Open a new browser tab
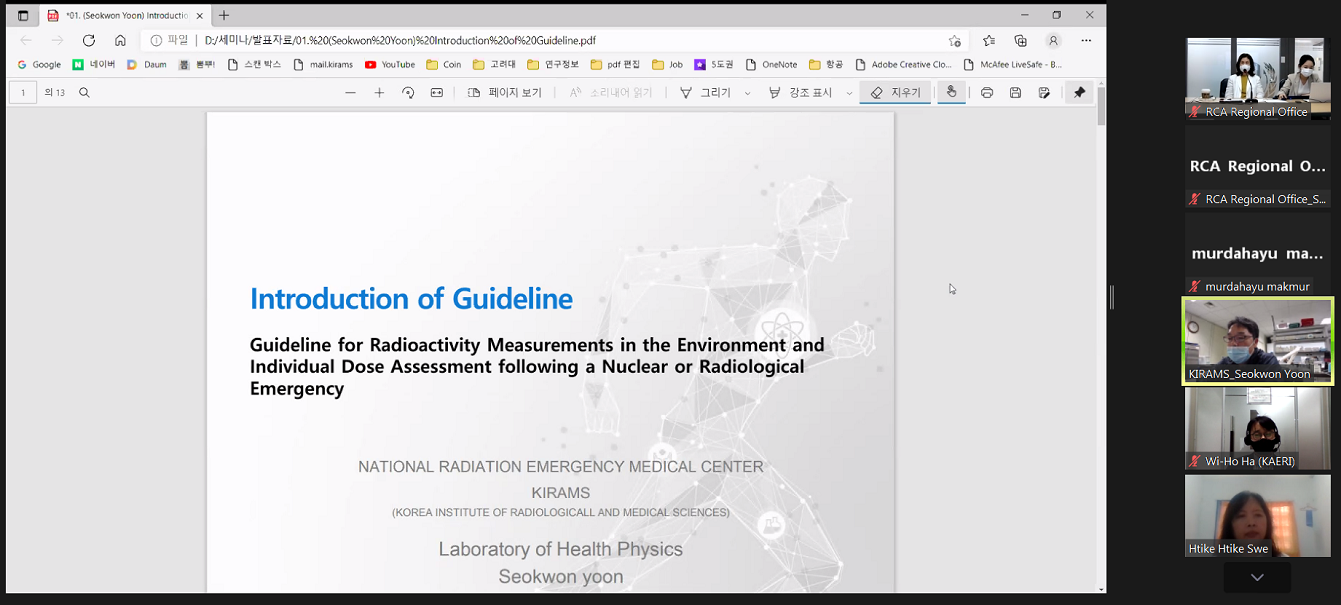Screen dimensions: 1341x605 tap(224, 15)
